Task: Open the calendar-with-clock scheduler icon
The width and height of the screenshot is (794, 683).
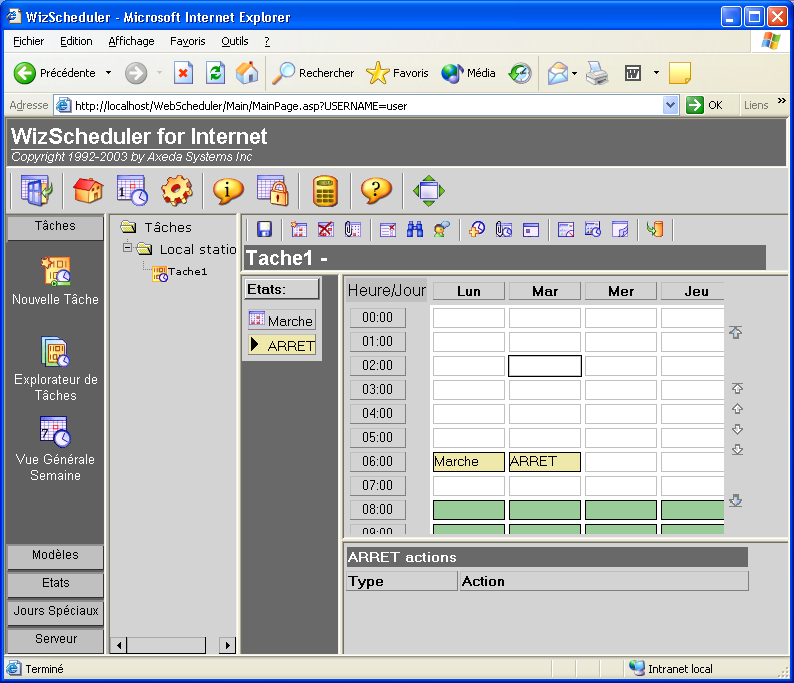Action: click(x=132, y=191)
